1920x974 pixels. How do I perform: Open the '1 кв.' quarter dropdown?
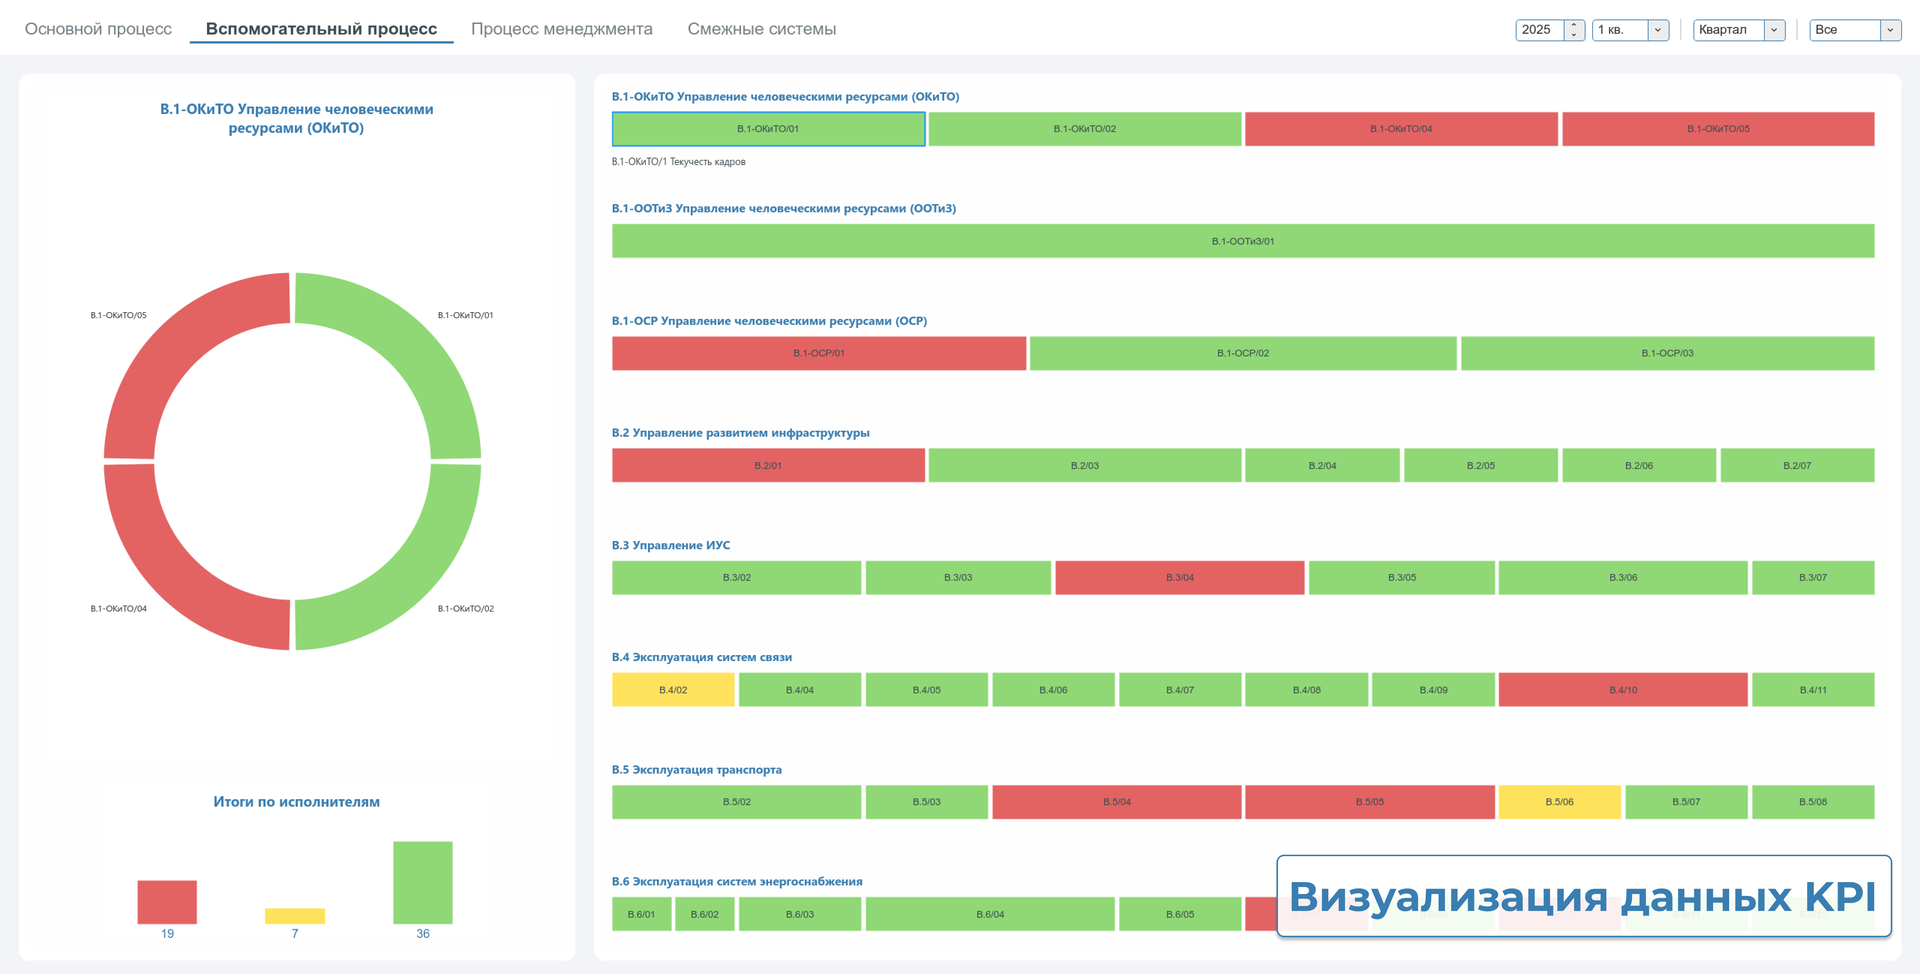point(1657,30)
